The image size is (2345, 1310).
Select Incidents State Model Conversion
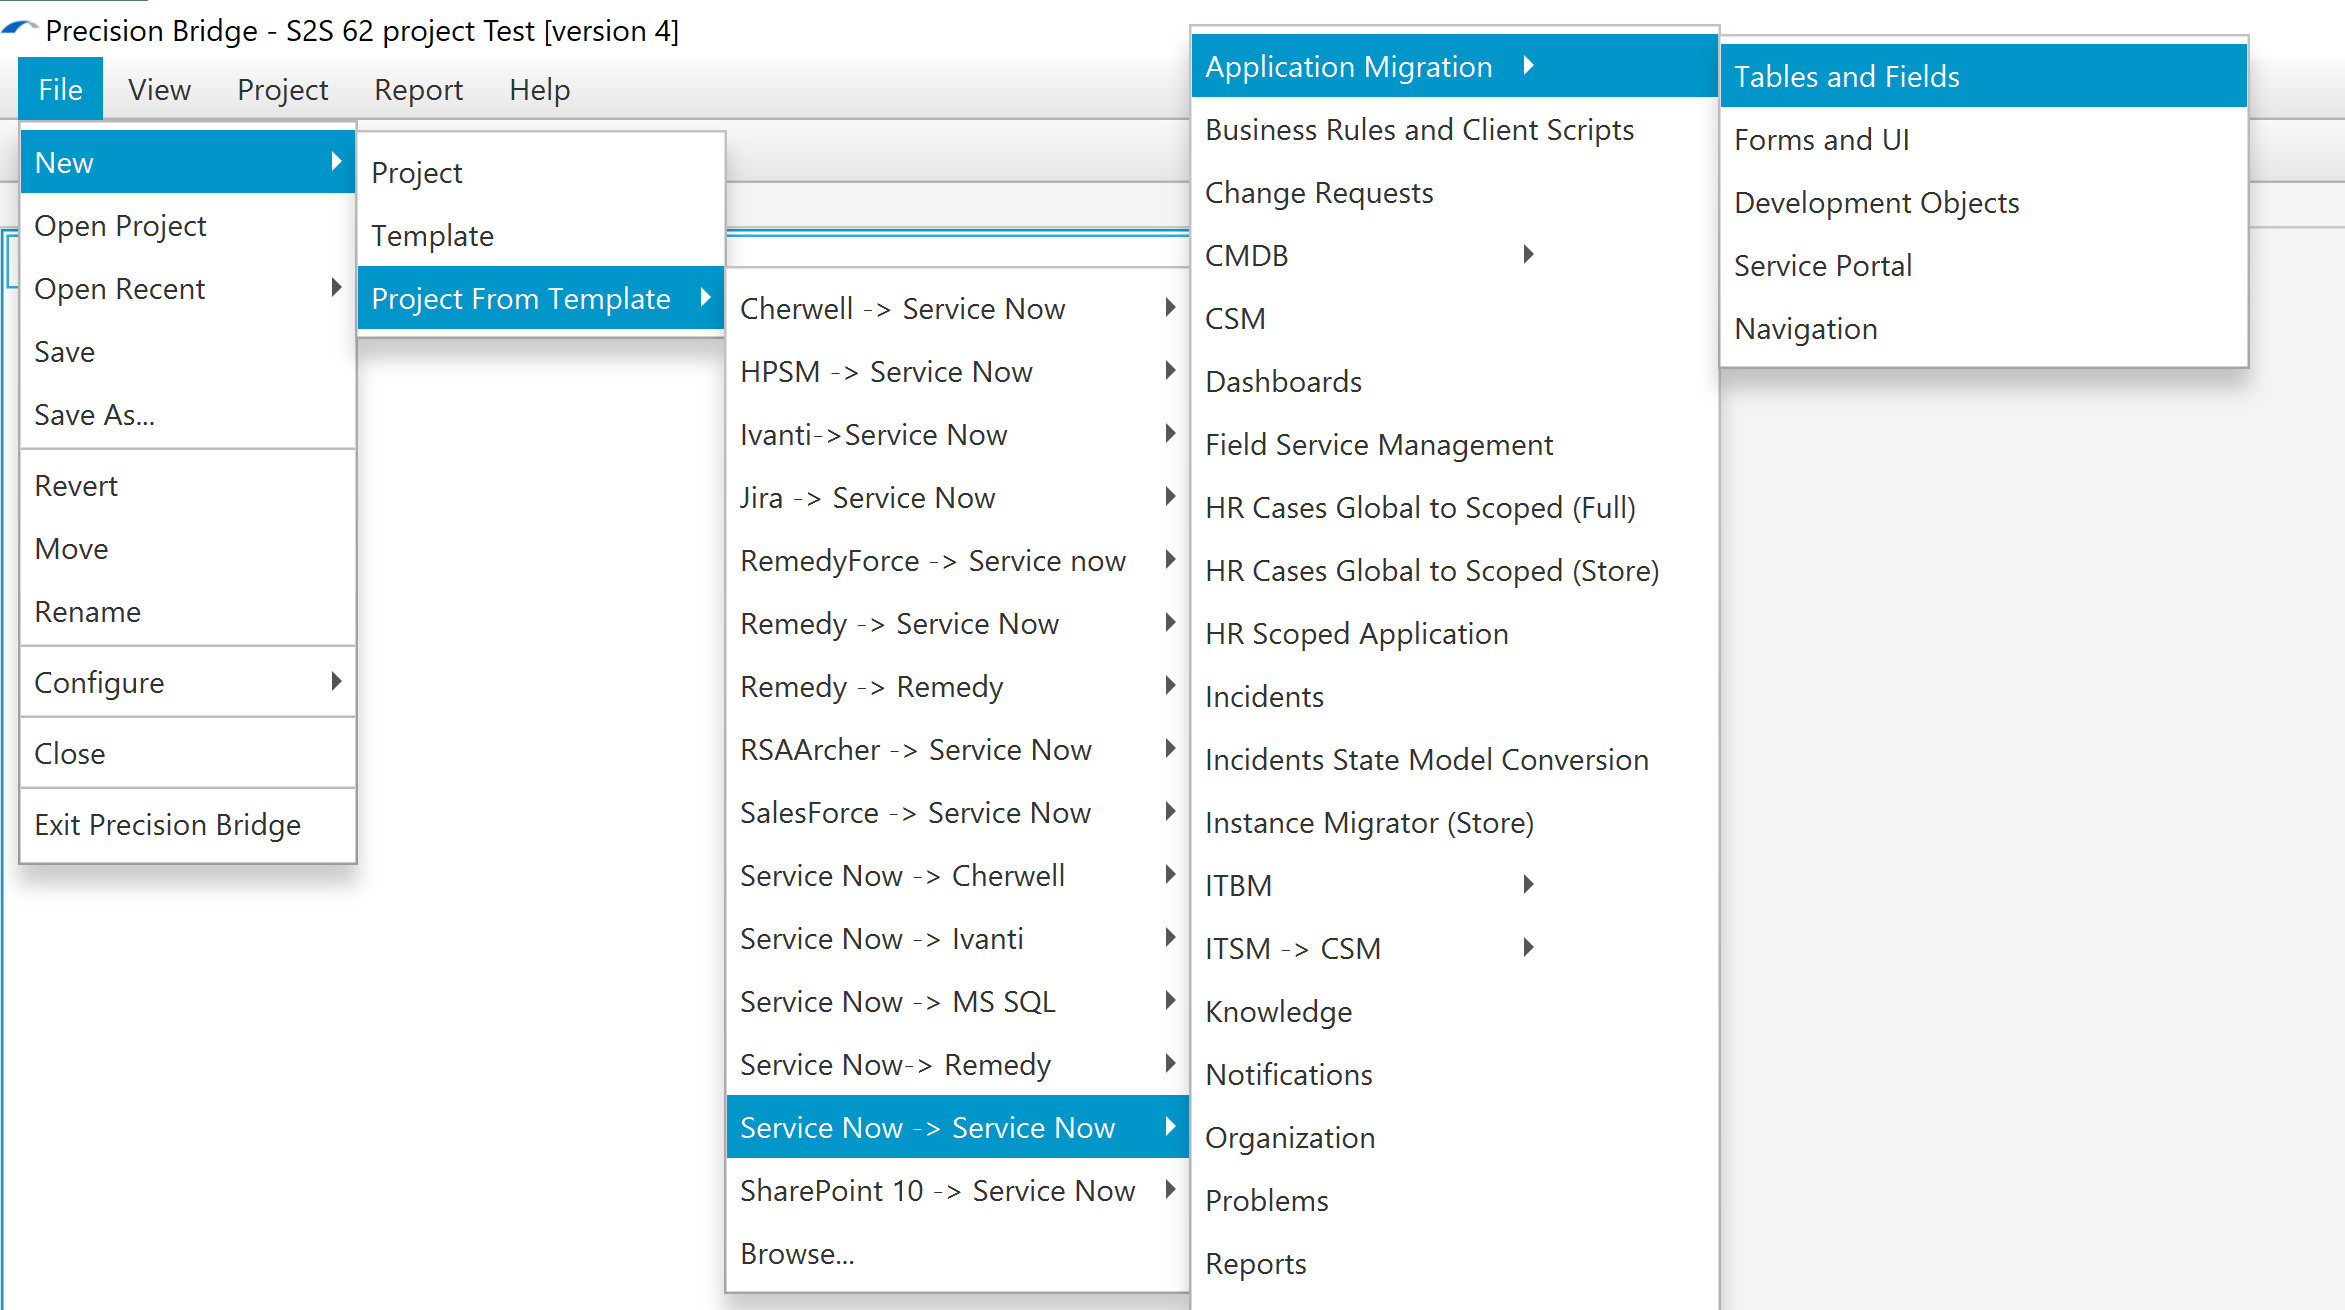tap(1455, 759)
